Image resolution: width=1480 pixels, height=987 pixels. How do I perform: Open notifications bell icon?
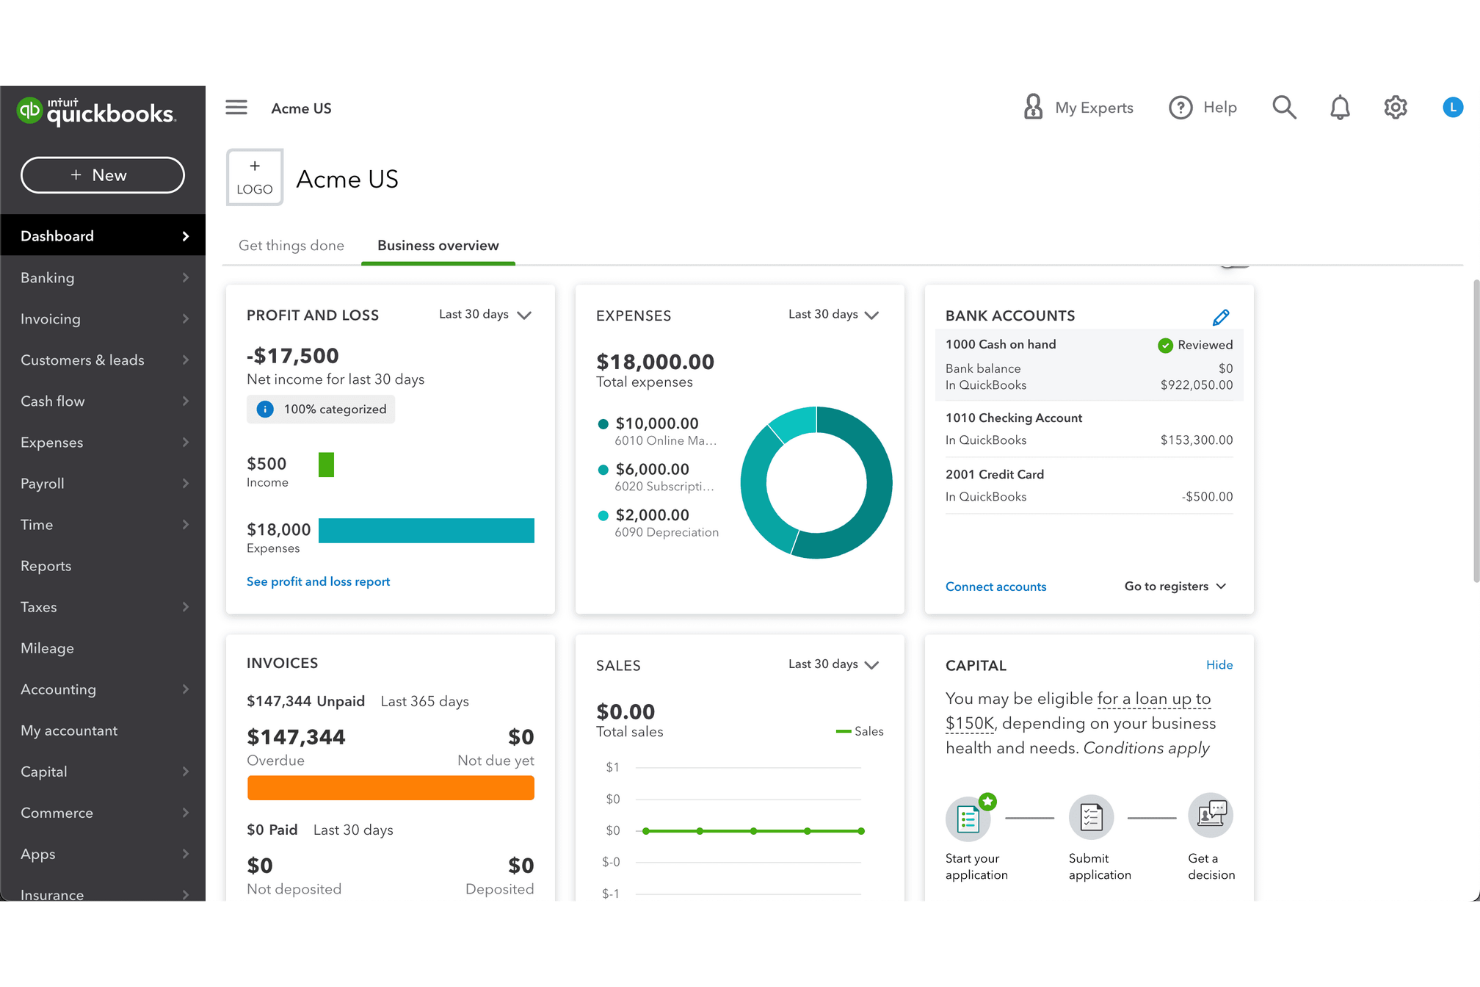coord(1340,107)
